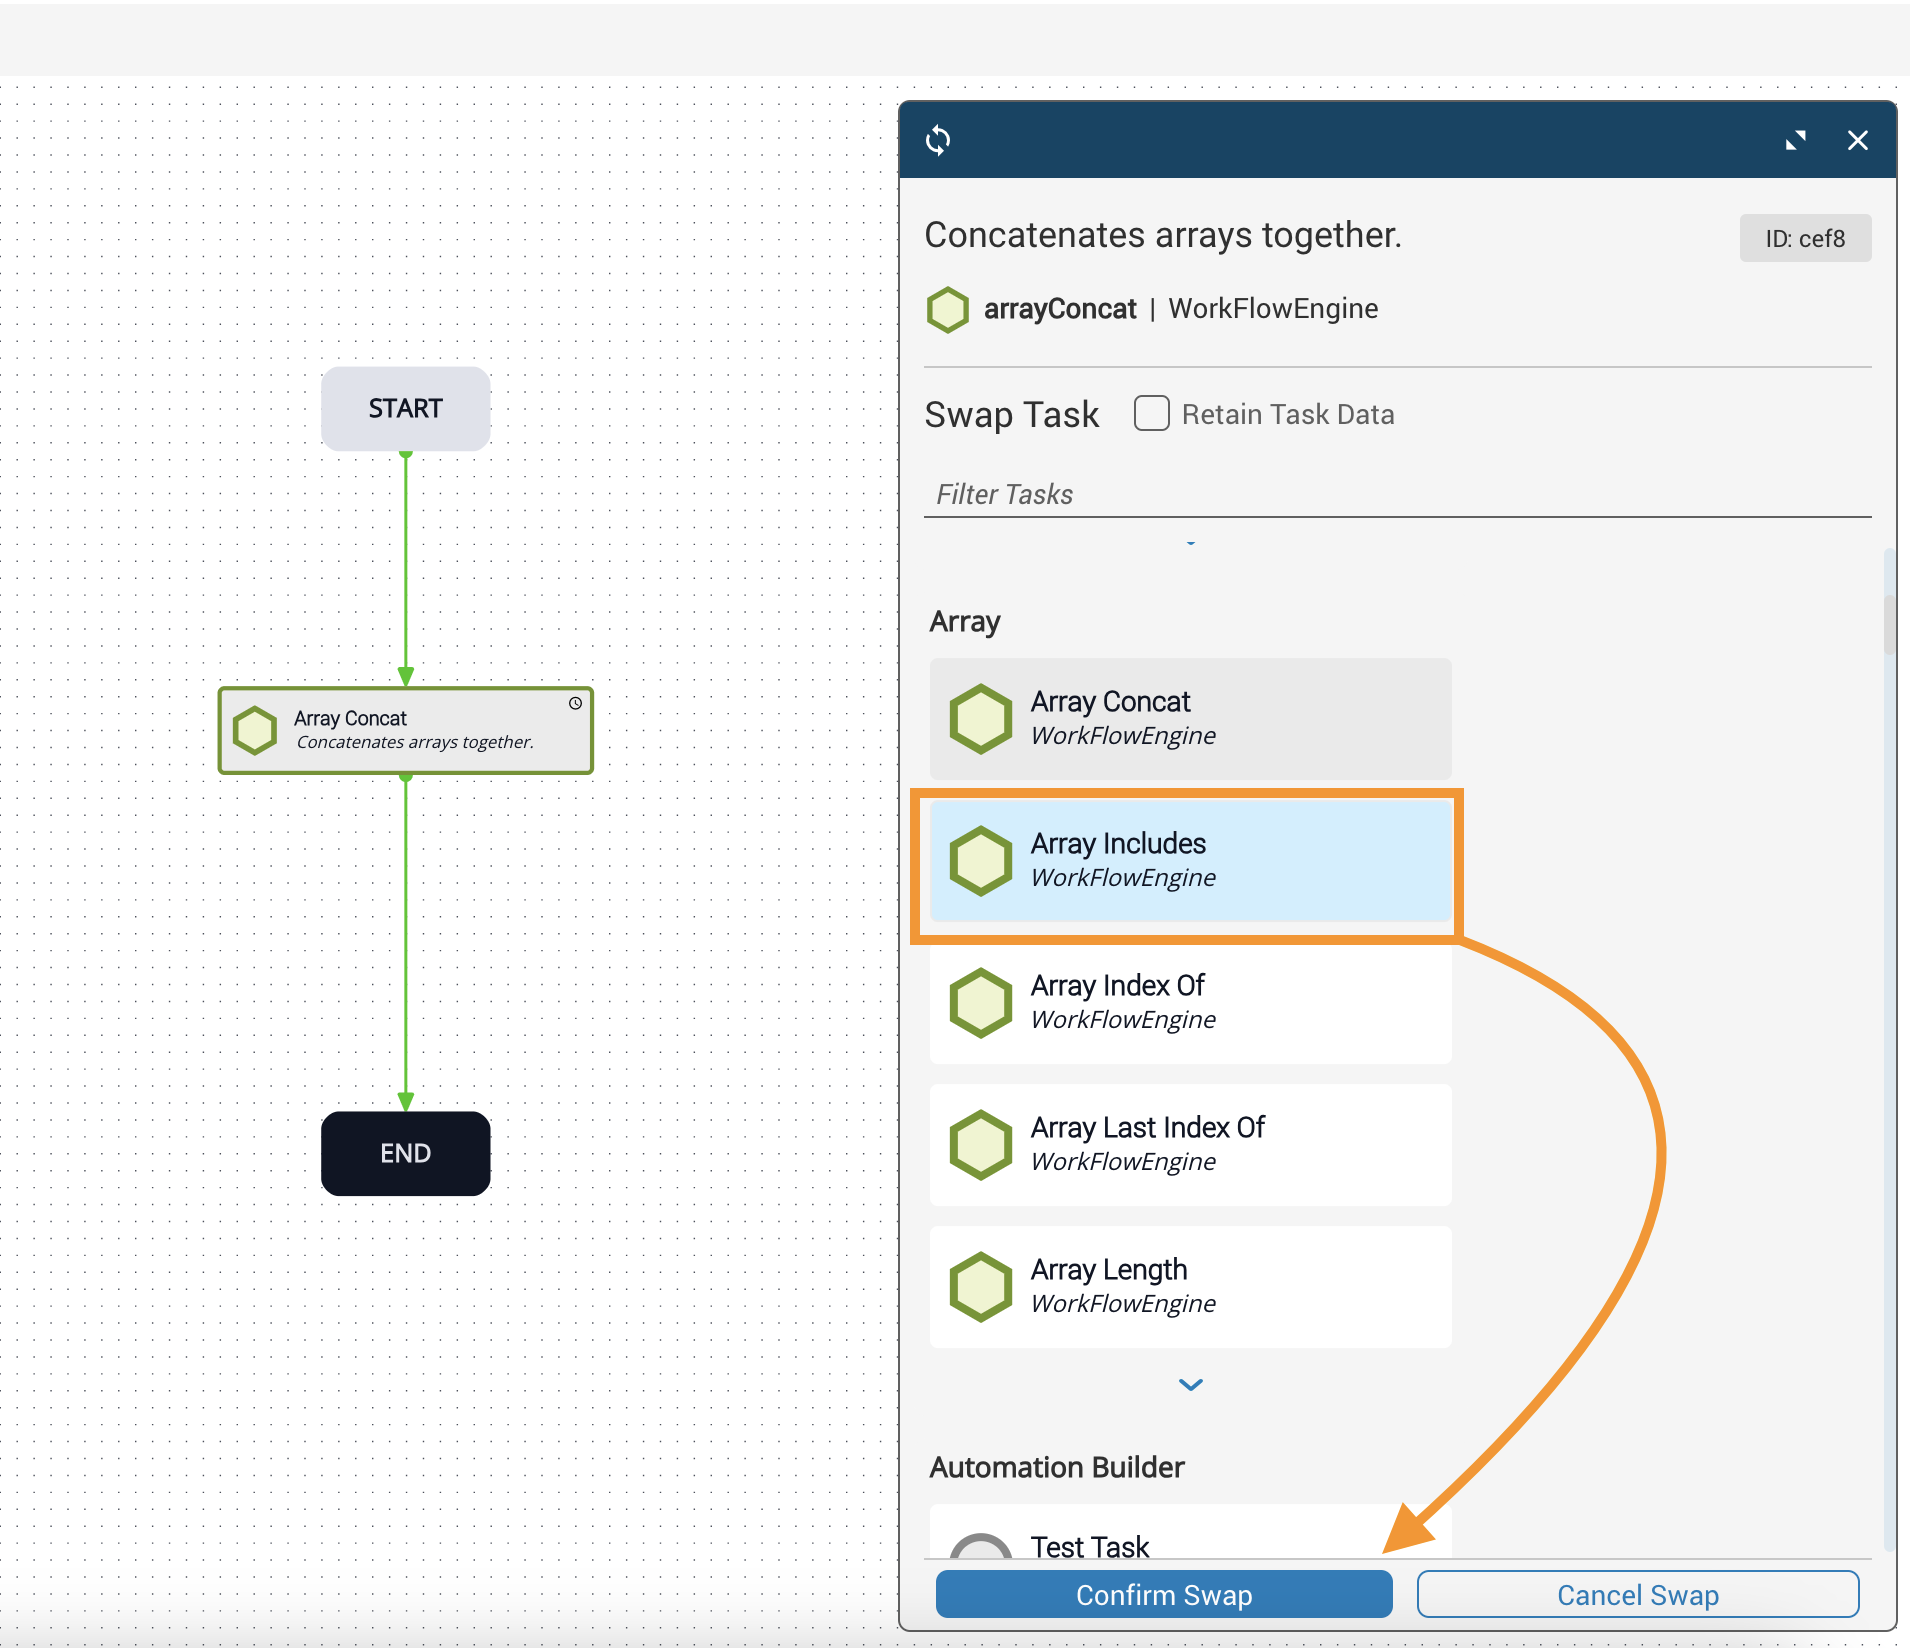The image size is (1910, 1648).
Task: Click the clock icon on Array Concat node
Action: point(575,703)
